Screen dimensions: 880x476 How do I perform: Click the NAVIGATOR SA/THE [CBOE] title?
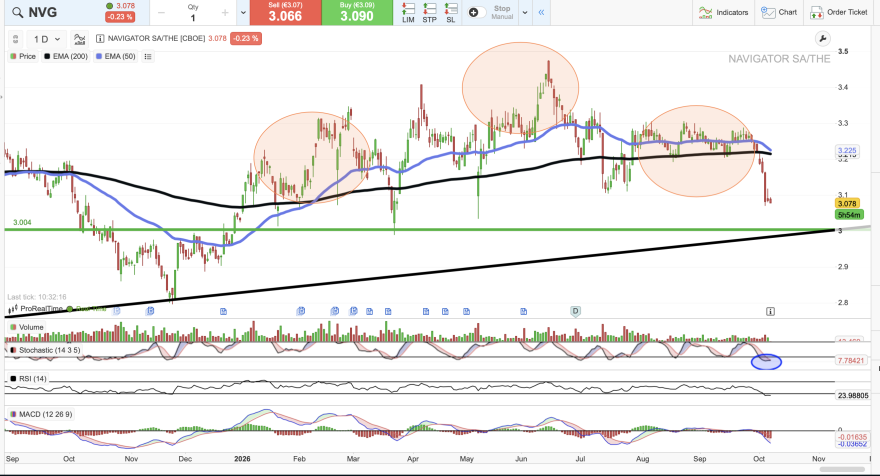(x=157, y=39)
